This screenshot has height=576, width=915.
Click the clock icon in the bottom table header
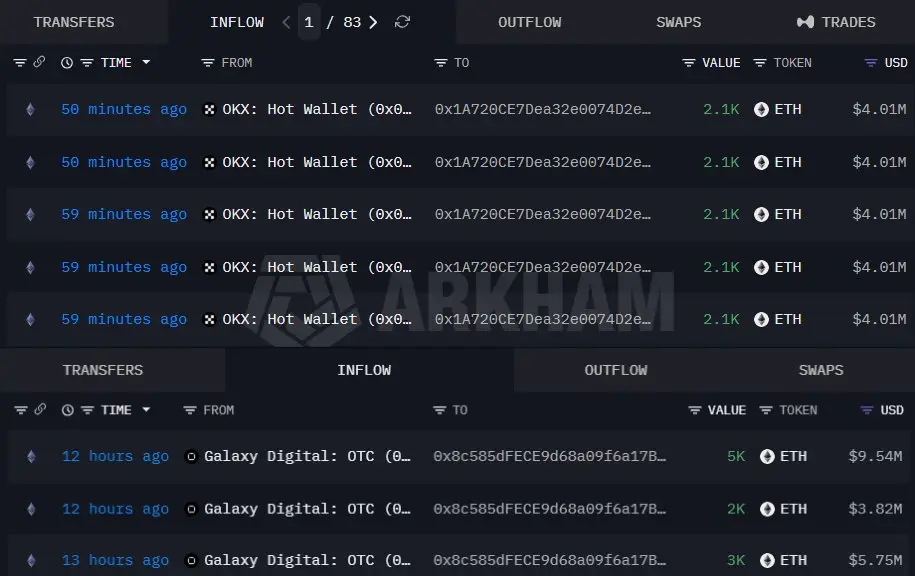point(68,410)
